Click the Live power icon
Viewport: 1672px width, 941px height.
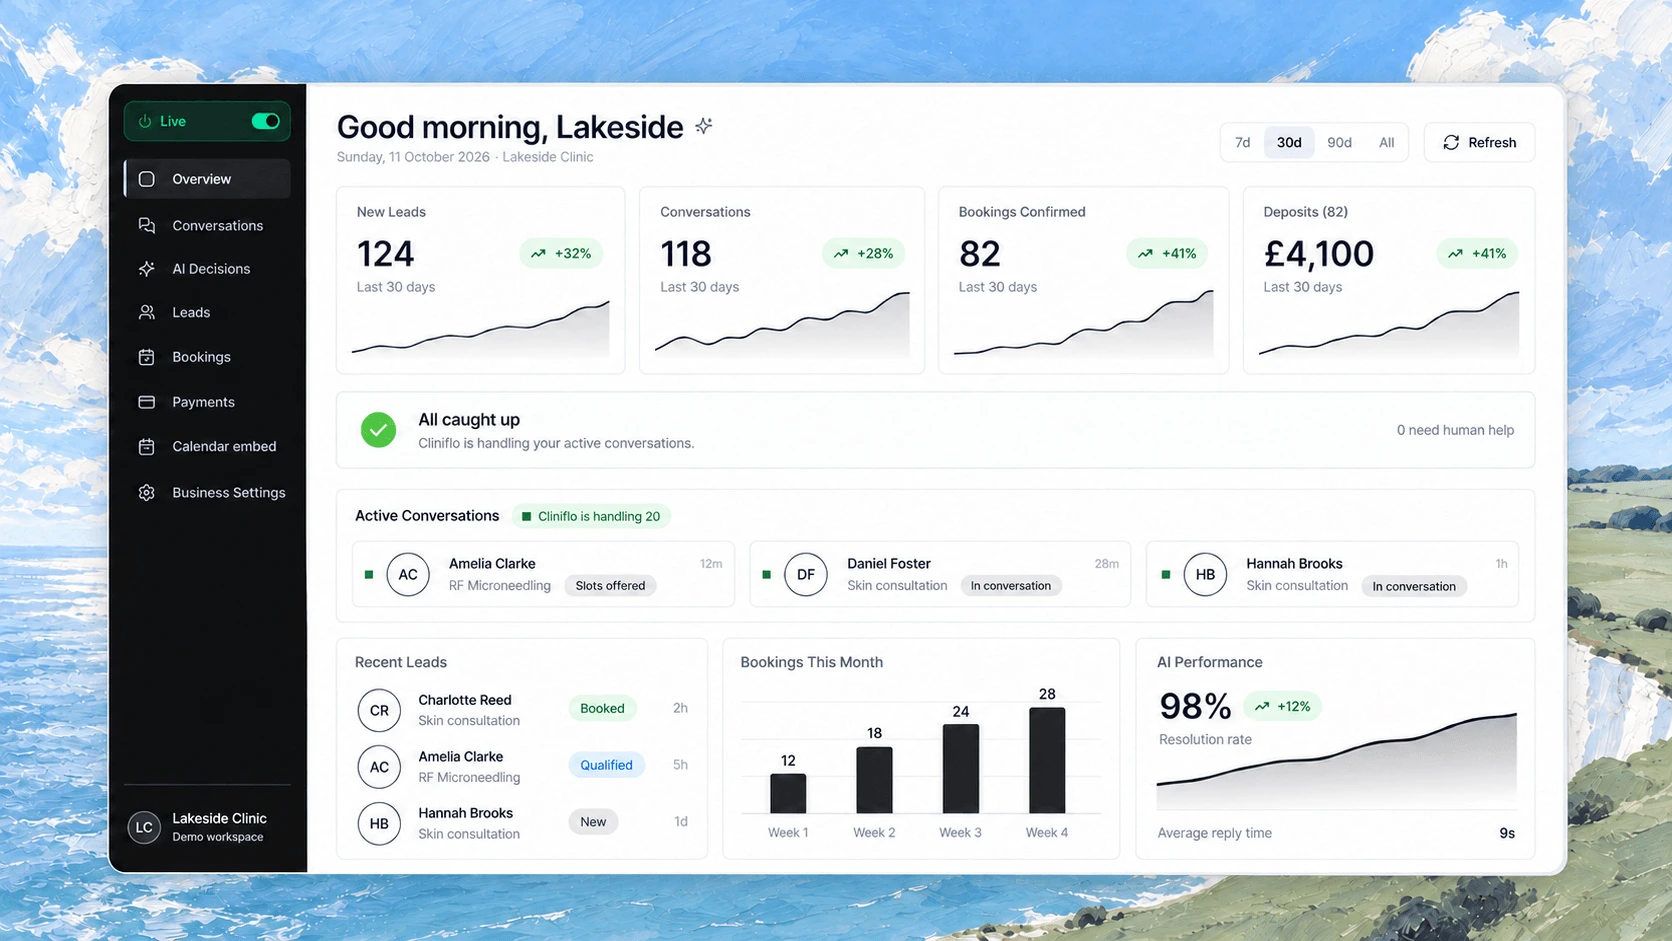tap(145, 121)
